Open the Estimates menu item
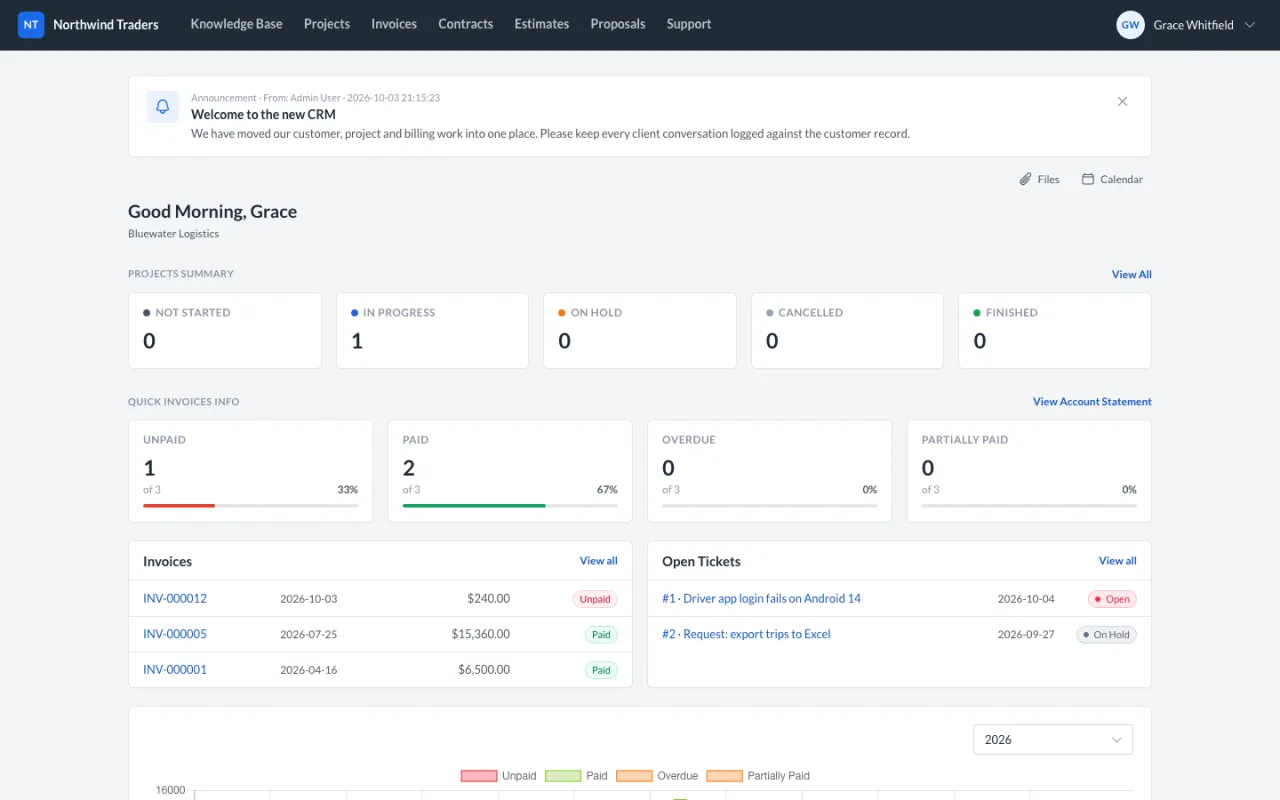Screen dimensions: 1280x800 point(542,24)
